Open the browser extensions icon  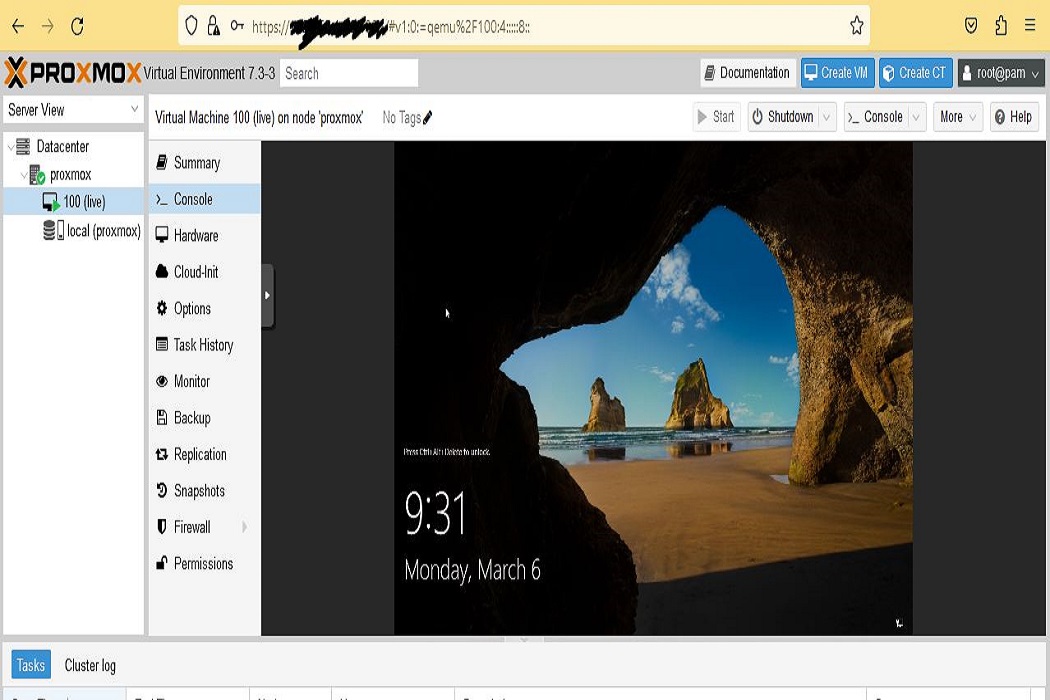pyautogui.click(x=1001, y=27)
